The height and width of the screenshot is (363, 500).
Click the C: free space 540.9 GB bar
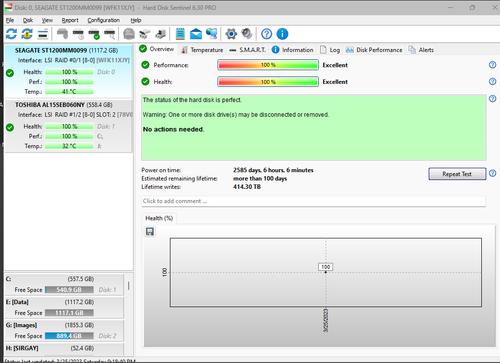pyautogui.click(x=69, y=290)
